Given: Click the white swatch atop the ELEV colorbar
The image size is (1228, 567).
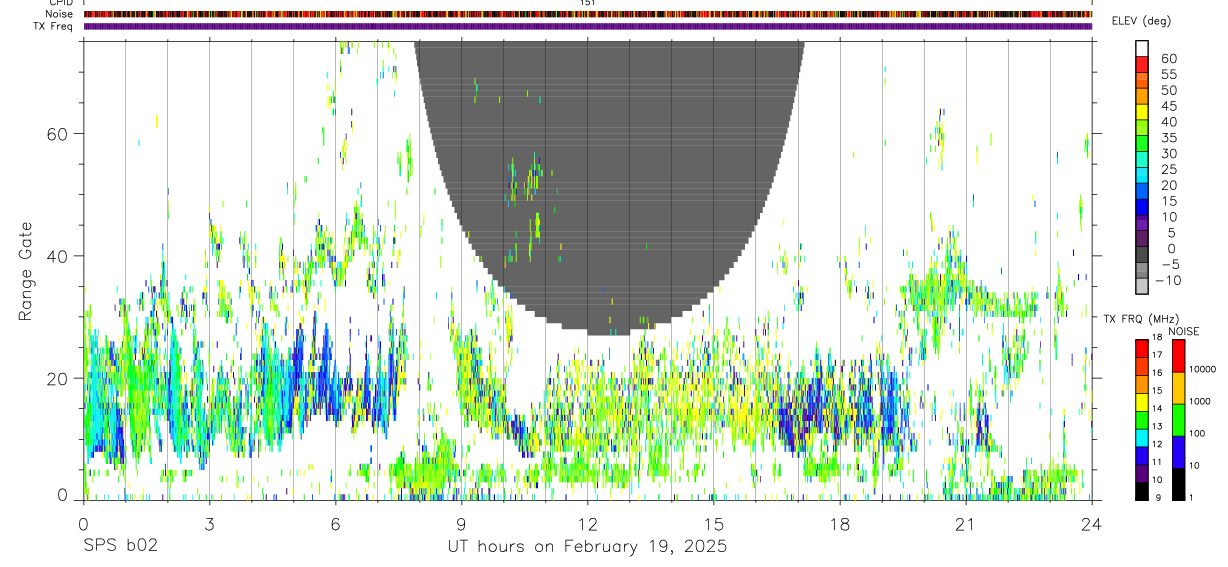Looking at the screenshot, I should click(1142, 47).
